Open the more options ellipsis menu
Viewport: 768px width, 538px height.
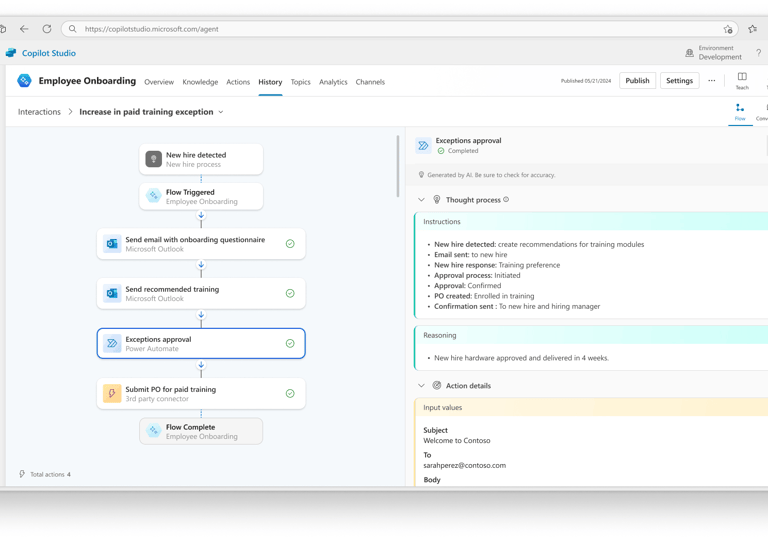[x=712, y=81]
